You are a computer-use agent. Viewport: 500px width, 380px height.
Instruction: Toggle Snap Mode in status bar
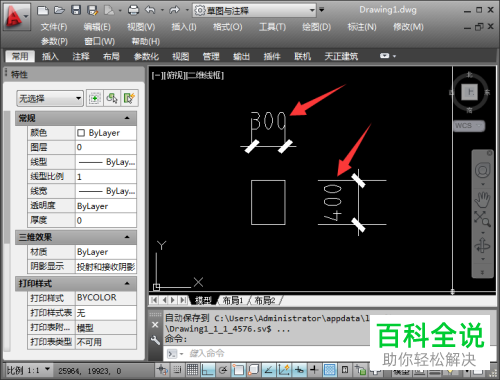click(x=178, y=370)
